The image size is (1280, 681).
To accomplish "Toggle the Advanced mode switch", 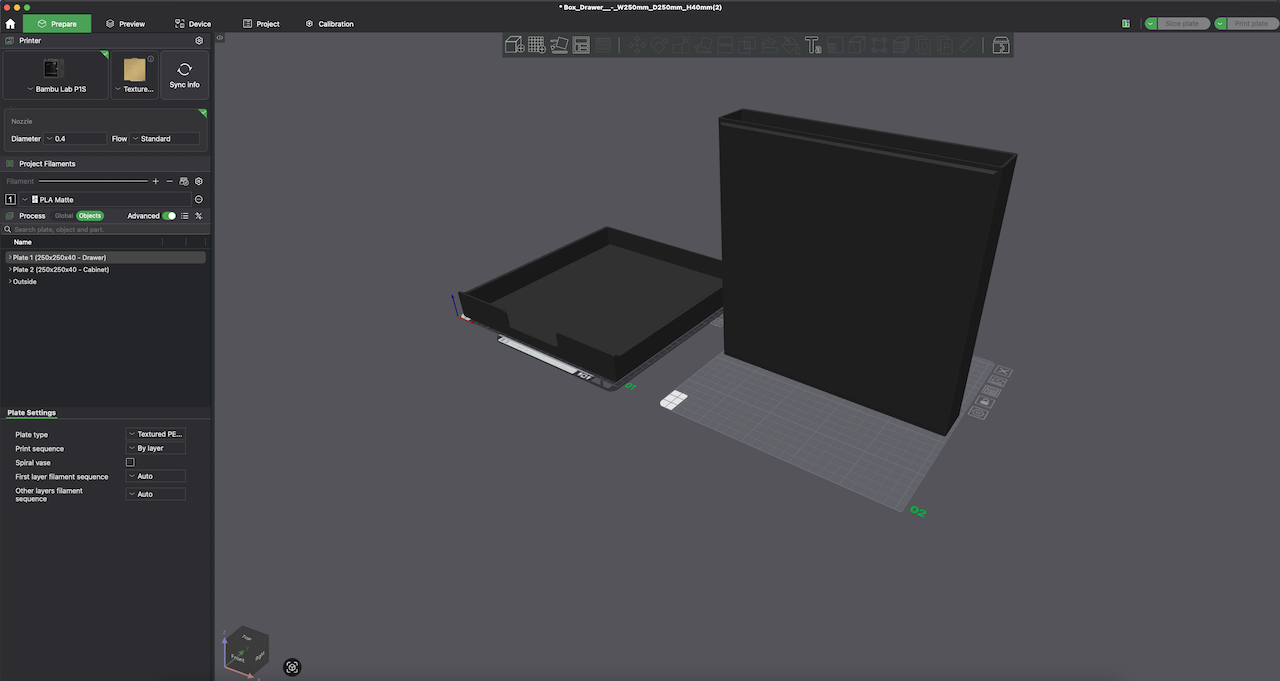I will 169,216.
